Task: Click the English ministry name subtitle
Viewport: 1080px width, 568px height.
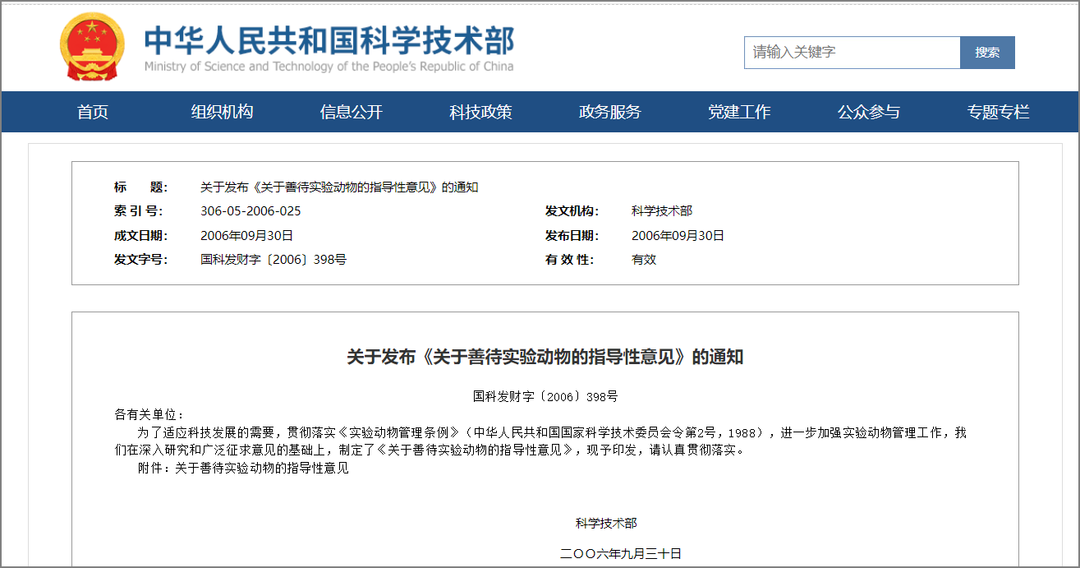Action: click(x=329, y=66)
